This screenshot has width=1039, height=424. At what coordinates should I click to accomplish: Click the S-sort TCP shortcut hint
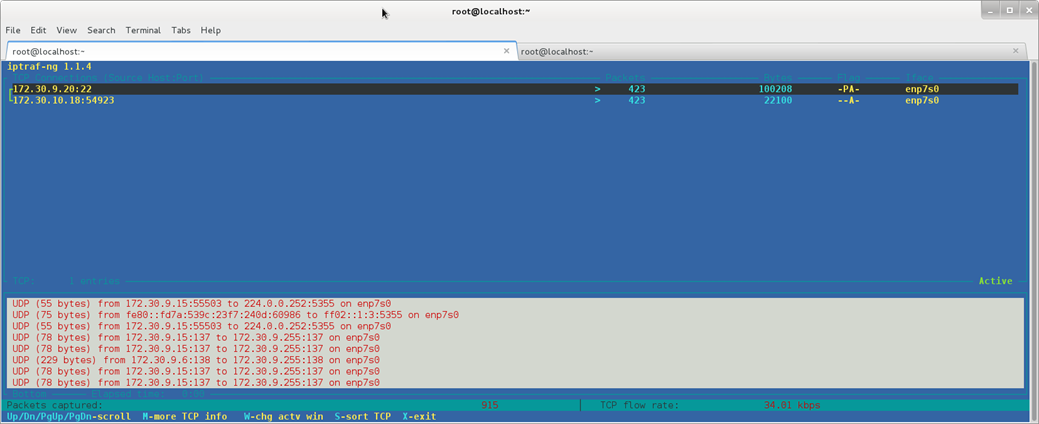[x=362, y=417]
